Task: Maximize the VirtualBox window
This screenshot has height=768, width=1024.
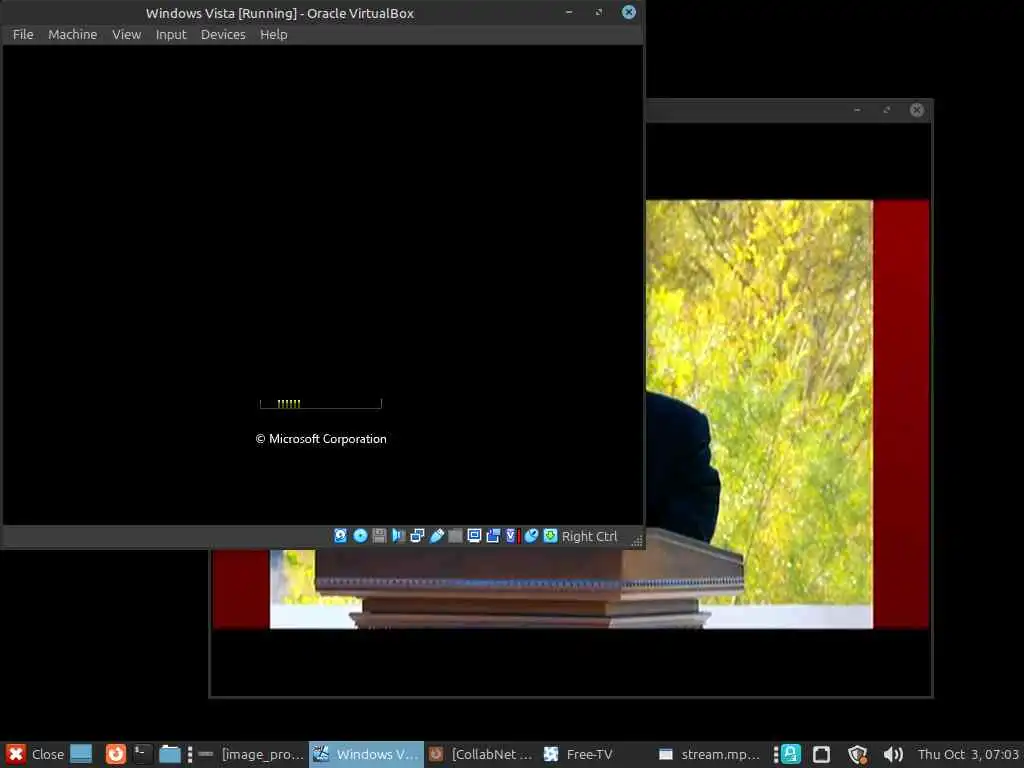Action: pyautogui.click(x=599, y=12)
